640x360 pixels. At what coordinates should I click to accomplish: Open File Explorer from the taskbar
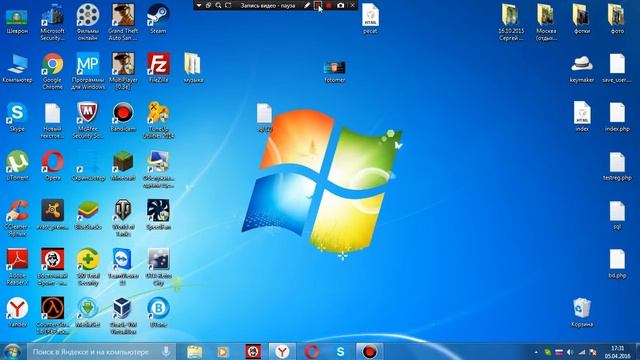(x=195, y=351)
